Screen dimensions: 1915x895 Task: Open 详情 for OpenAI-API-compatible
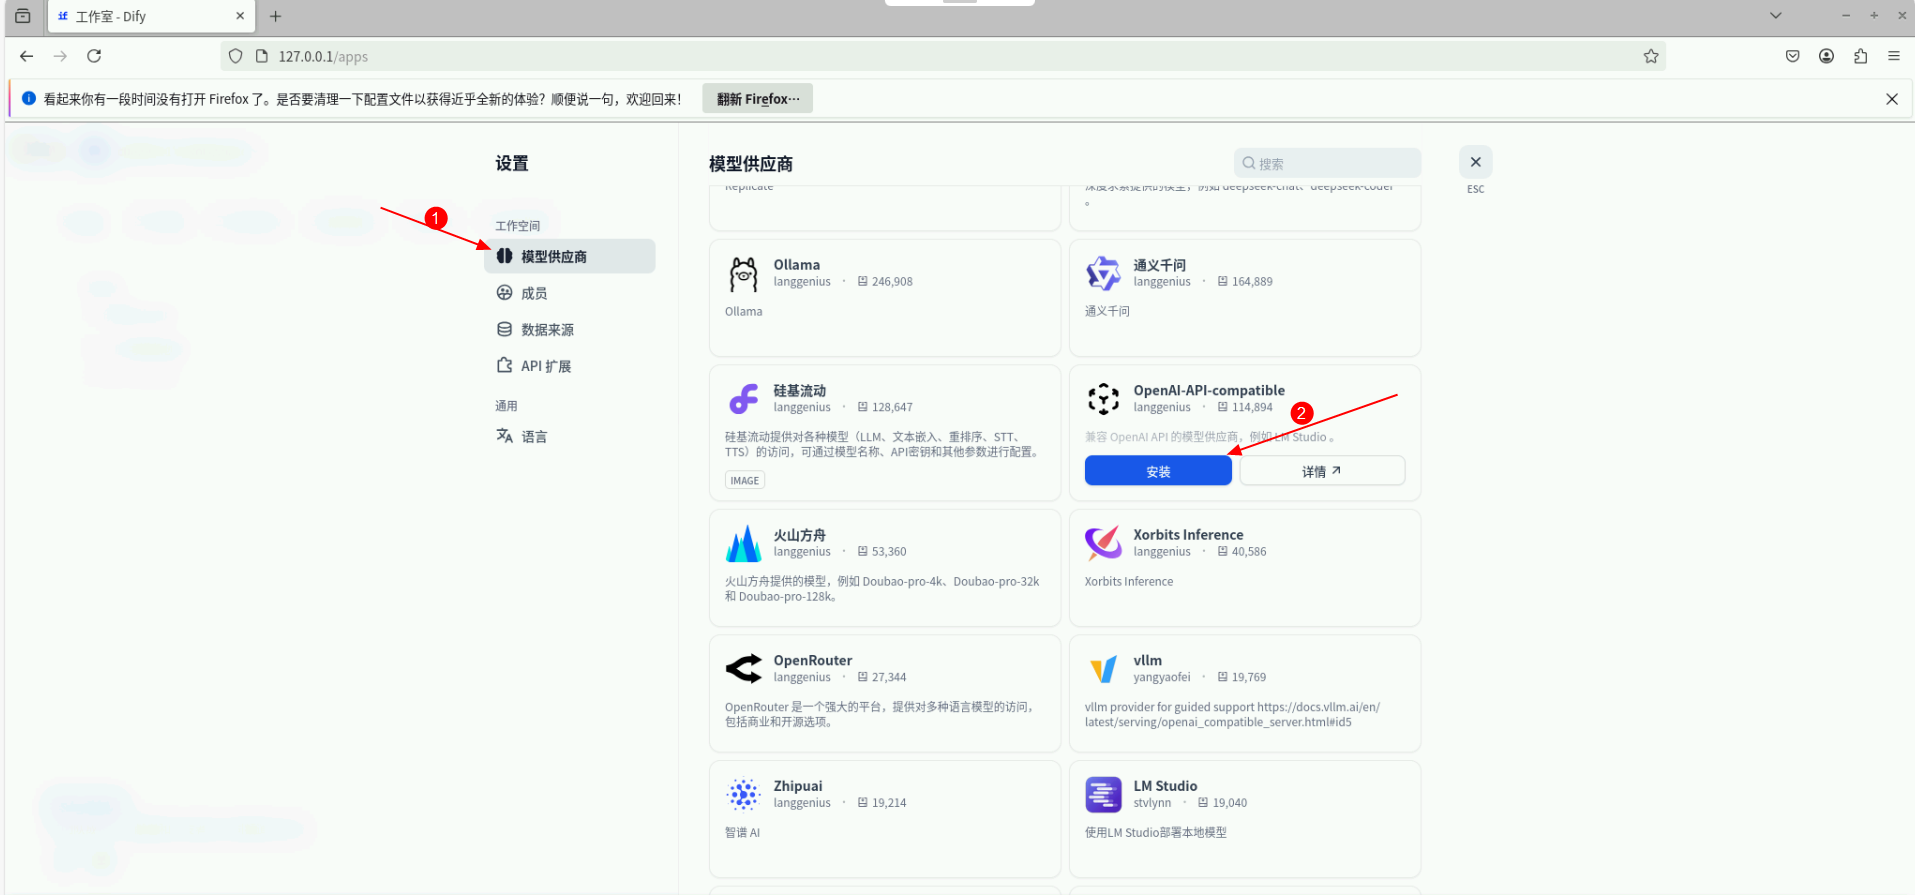point(1322,471)
